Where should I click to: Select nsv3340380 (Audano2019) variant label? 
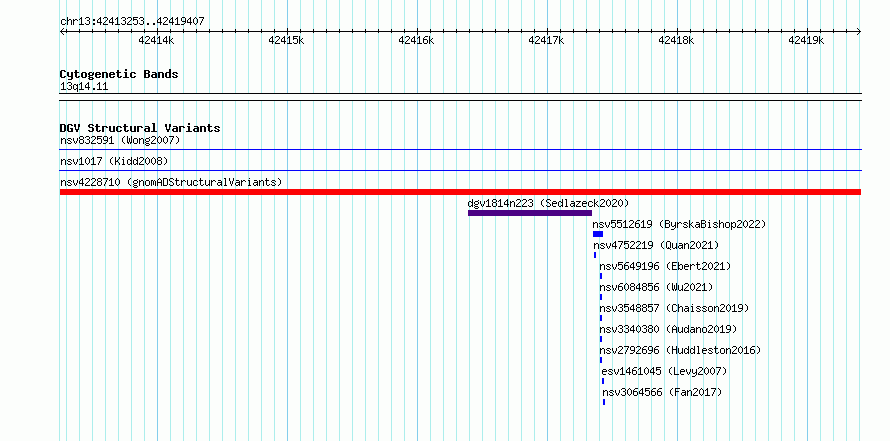coord(668,329)
